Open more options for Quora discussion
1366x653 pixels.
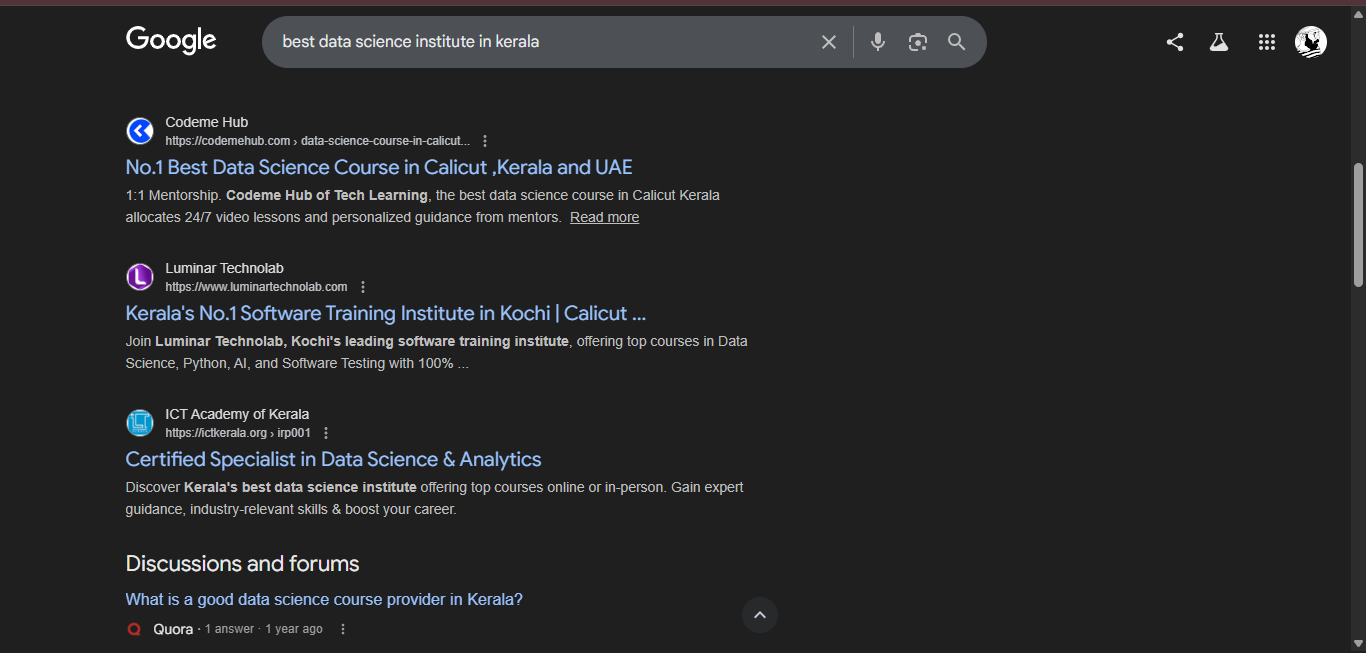[343, 629]
